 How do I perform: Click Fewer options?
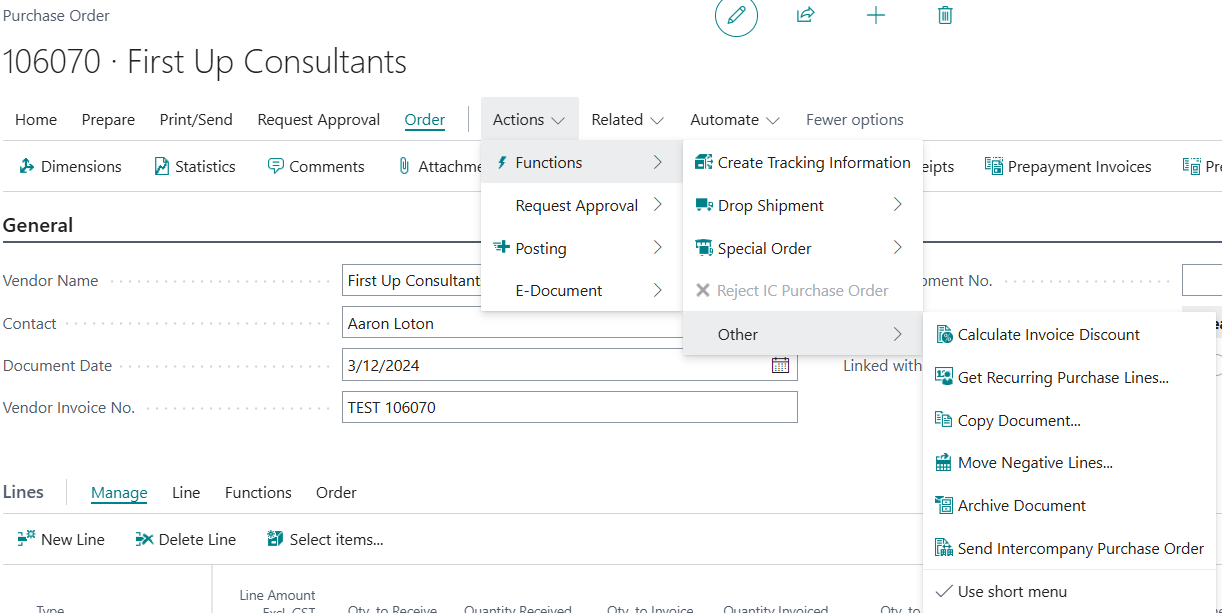tap(855, 120)
